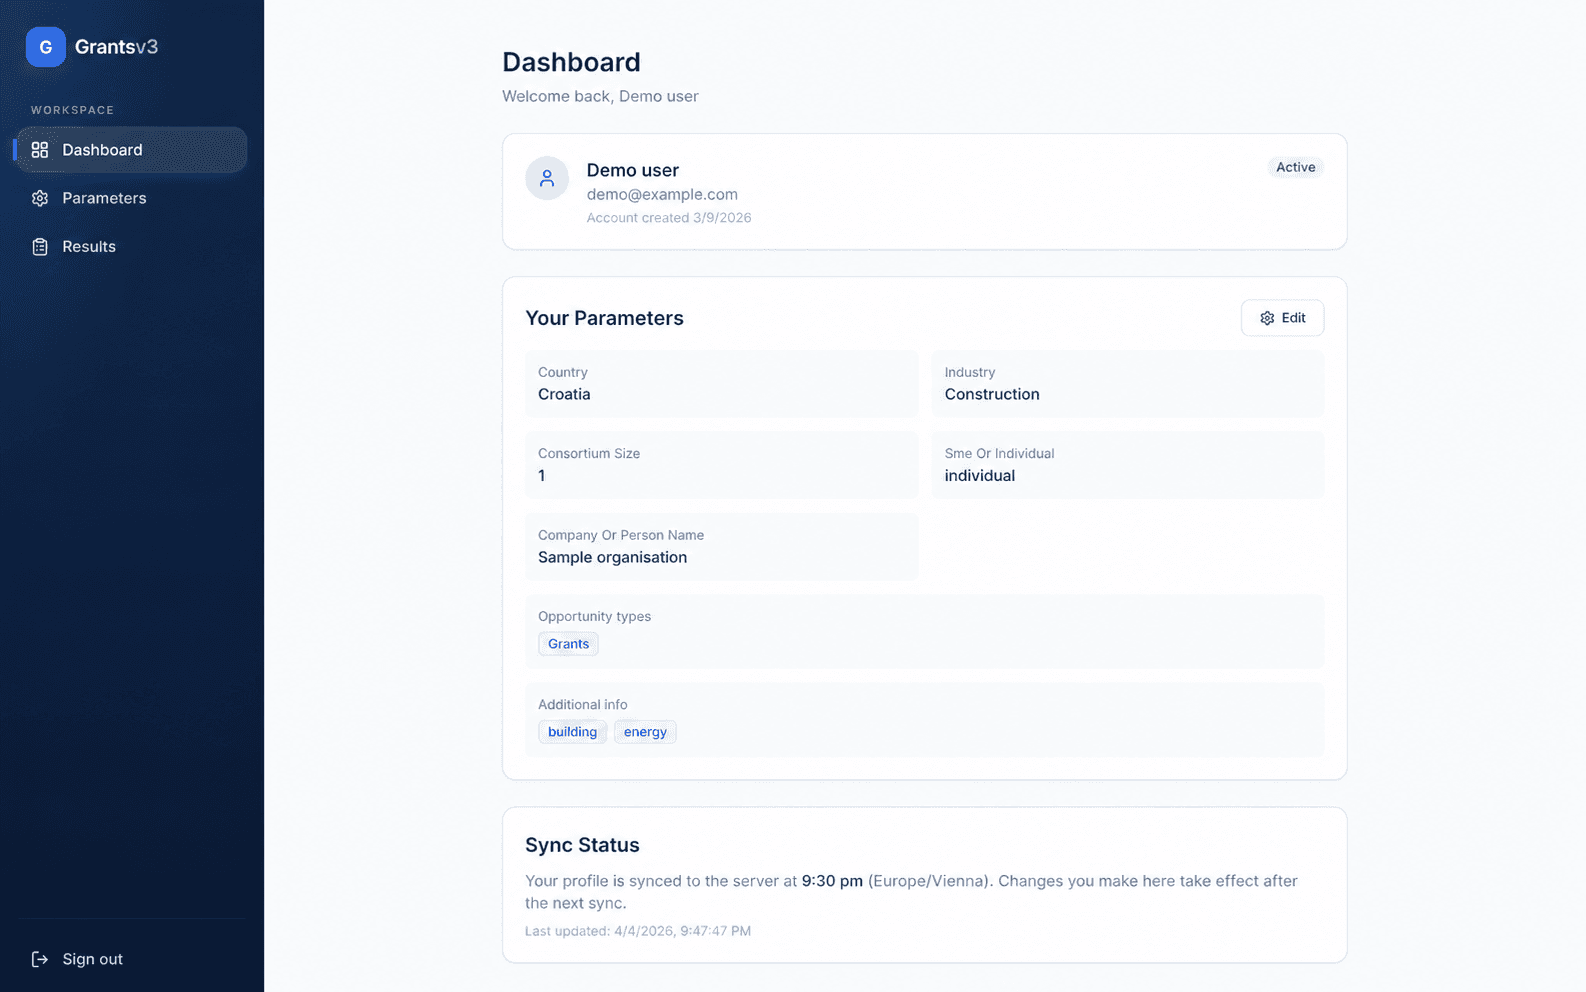The height and width of the screenshot is (992, 1586).
Task: Click the 9:30 pm sync time
Action: click(832, 881)
